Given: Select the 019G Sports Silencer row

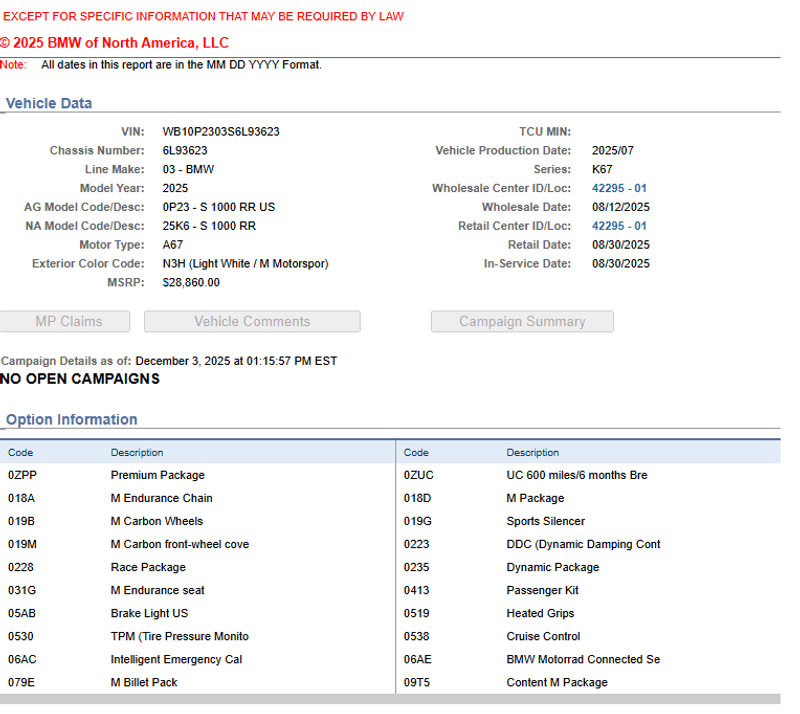Looking at the screenshot, I should [x=545, y=521].
